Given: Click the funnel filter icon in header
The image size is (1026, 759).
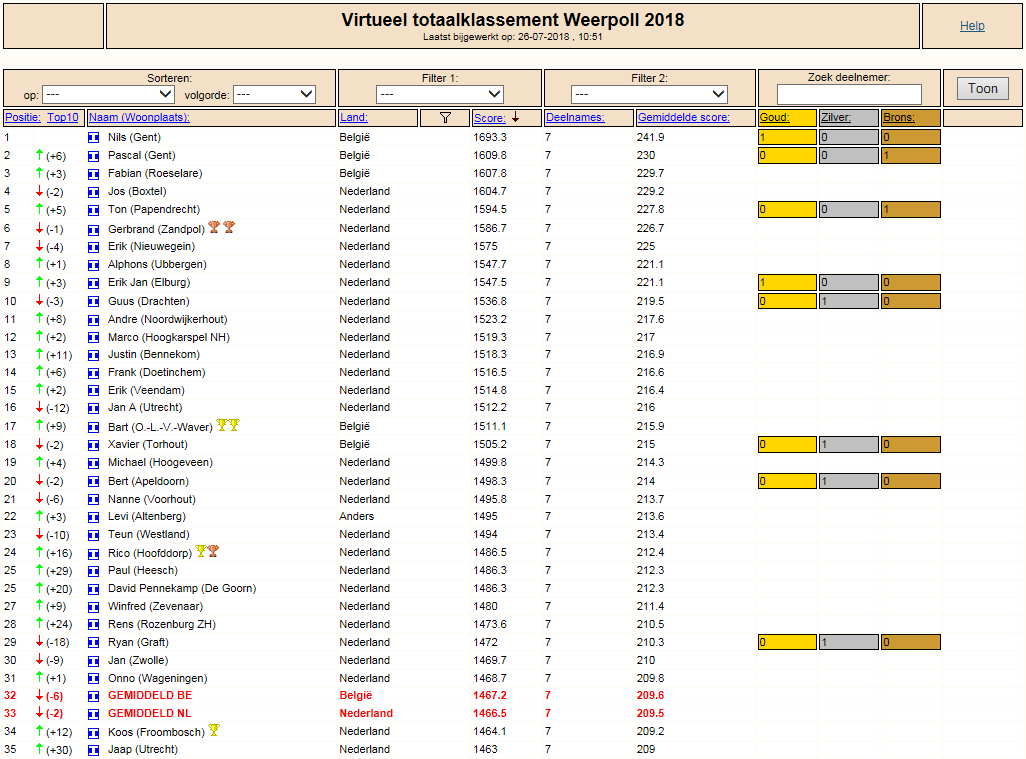Looking at the screenshot, I should [445, 118].
